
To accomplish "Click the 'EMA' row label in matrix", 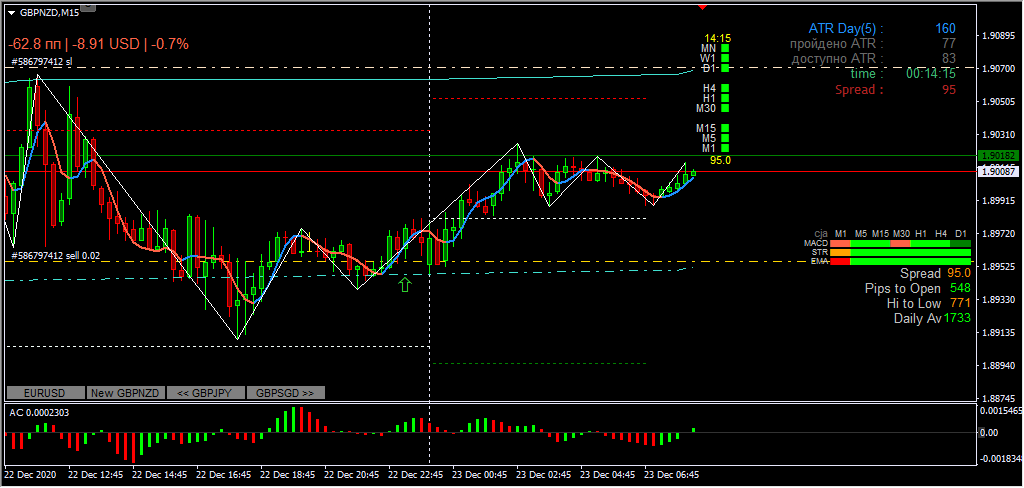I will 820,261.
